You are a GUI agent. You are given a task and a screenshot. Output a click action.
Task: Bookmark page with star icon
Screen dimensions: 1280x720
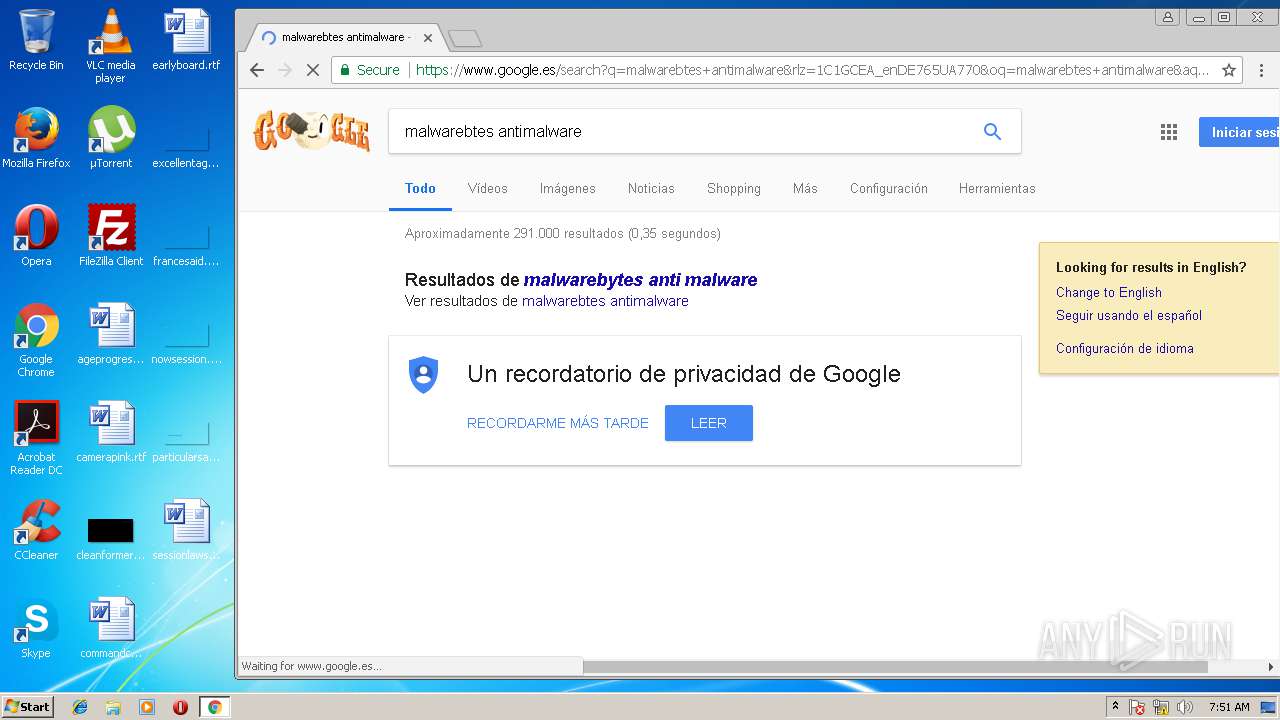[1229, 70]
